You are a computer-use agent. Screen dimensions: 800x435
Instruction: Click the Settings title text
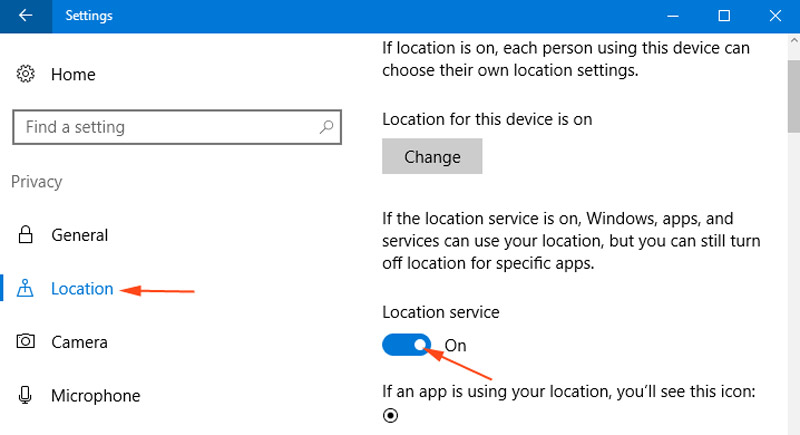point(89,16)
